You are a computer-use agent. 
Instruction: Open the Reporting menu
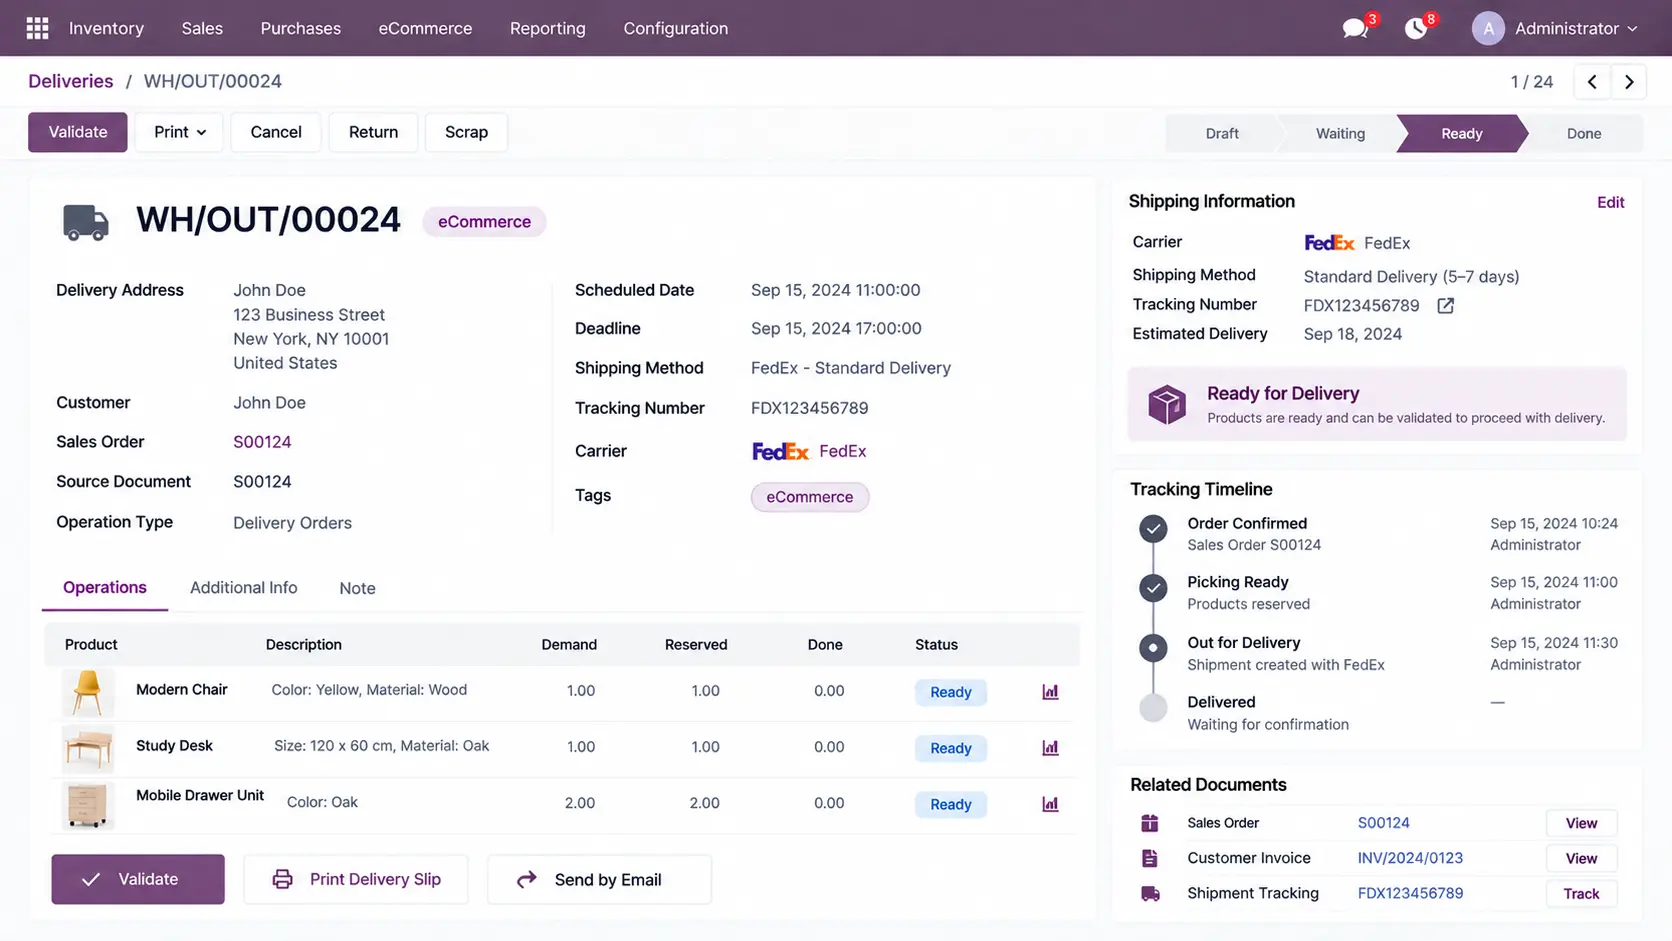[548, 28]
